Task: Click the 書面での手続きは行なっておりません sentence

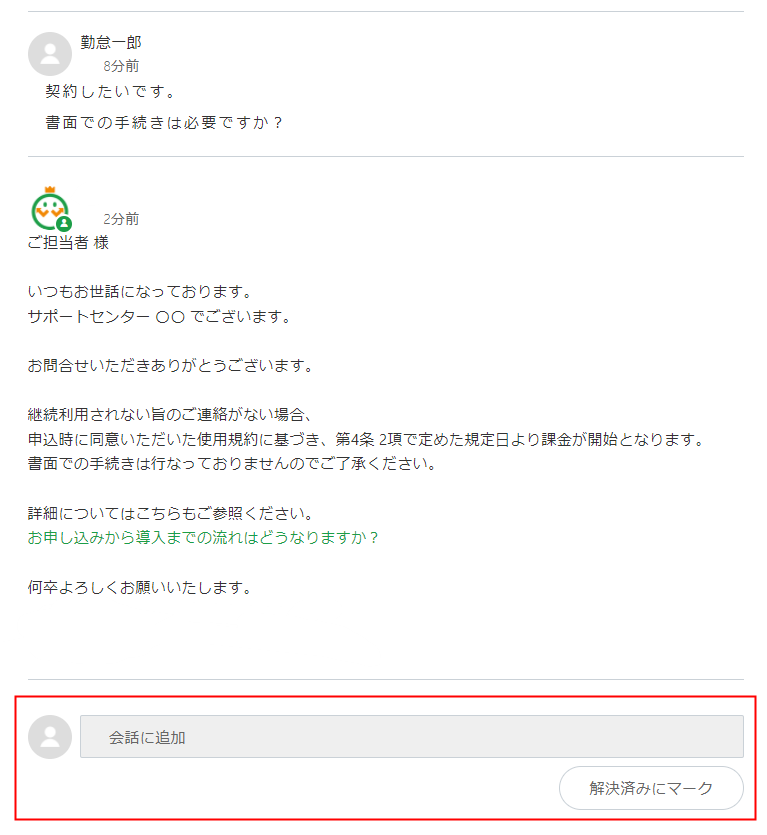Action: [232, 464]
